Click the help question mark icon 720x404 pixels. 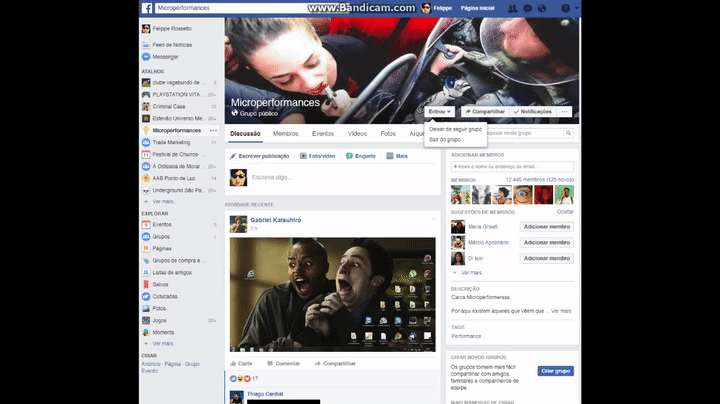point(565,8)
